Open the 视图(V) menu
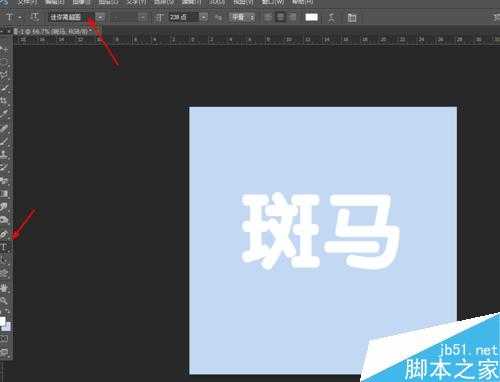 point(243,2)
